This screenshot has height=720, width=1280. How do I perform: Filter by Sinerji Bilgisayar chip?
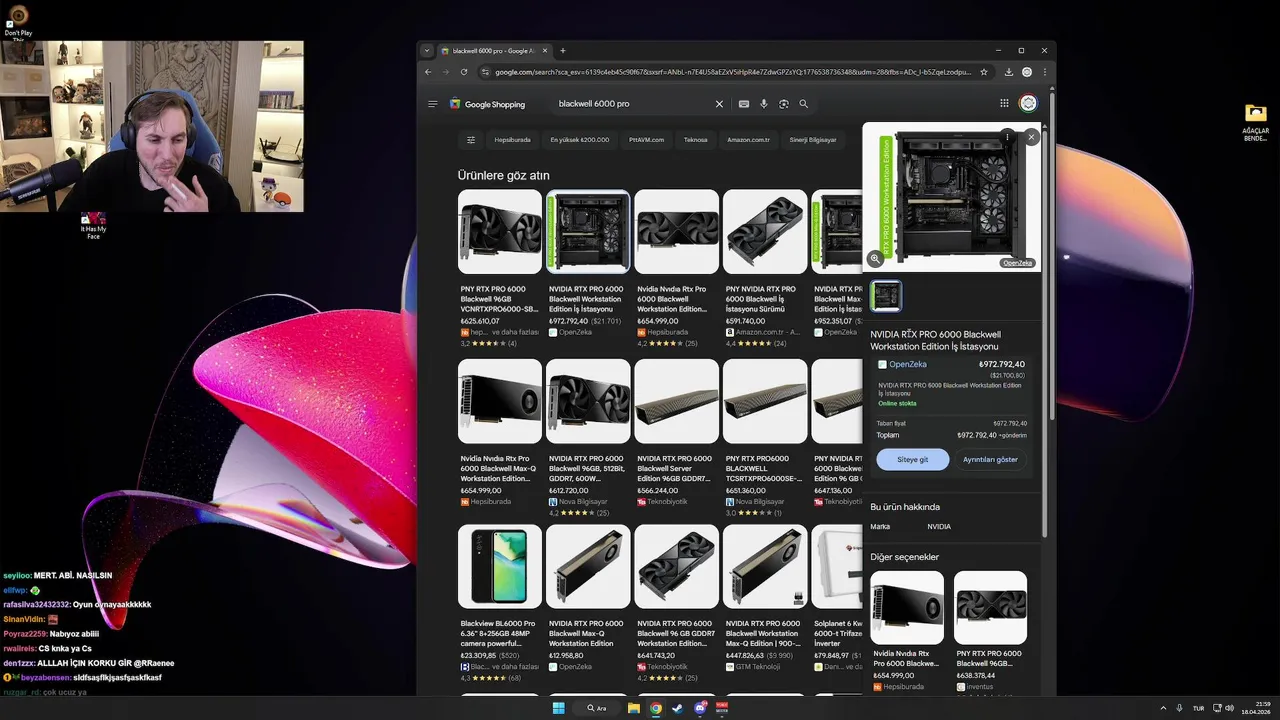click(x=813, y=140)
